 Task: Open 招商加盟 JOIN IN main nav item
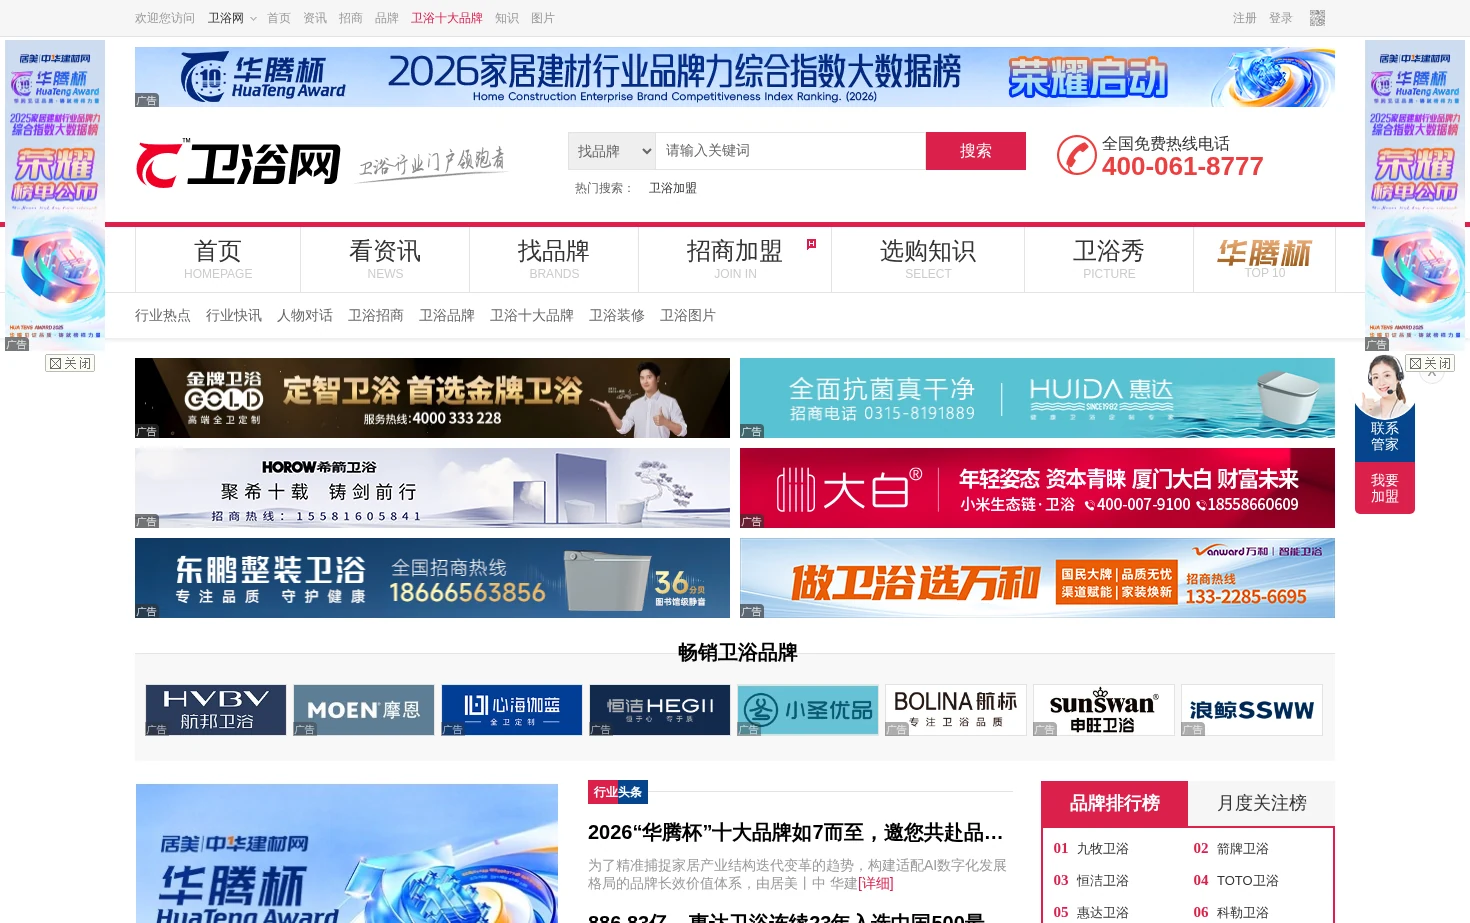coord(735,259)
